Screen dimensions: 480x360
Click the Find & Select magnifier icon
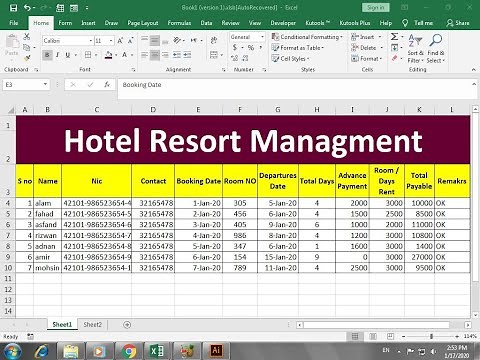pyautogui.click(x=436, y=41)
